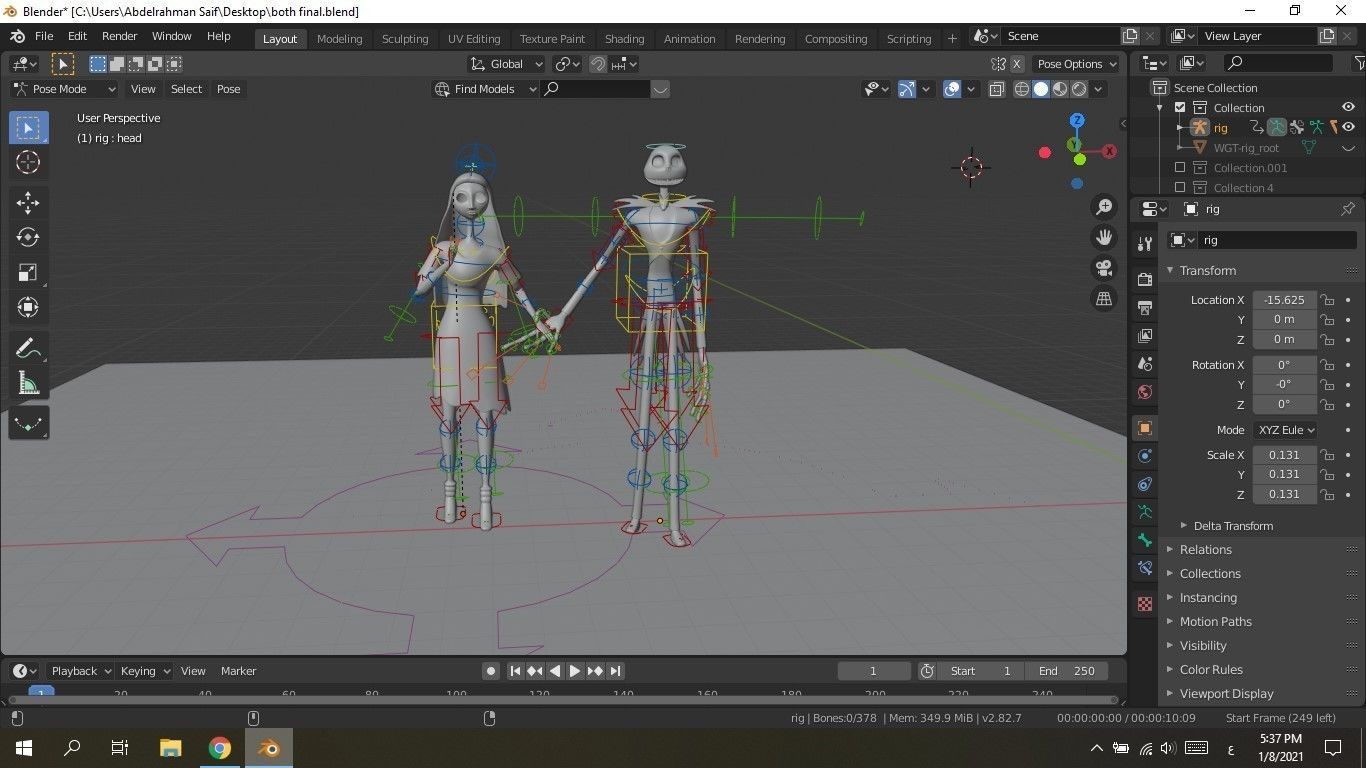
Task: Switch perspective/orthographic with grid icon
Action: click(1104, 299)
